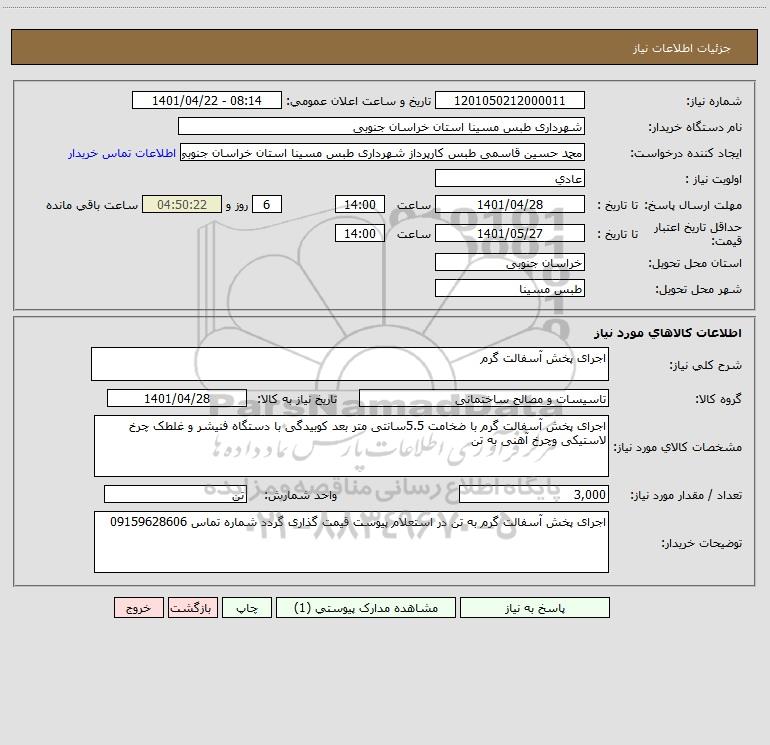Click the announcement date field 1401/04/22 - 08:14
The width and height of the screenshot is (770, 745).
click(x=207, y=100)
